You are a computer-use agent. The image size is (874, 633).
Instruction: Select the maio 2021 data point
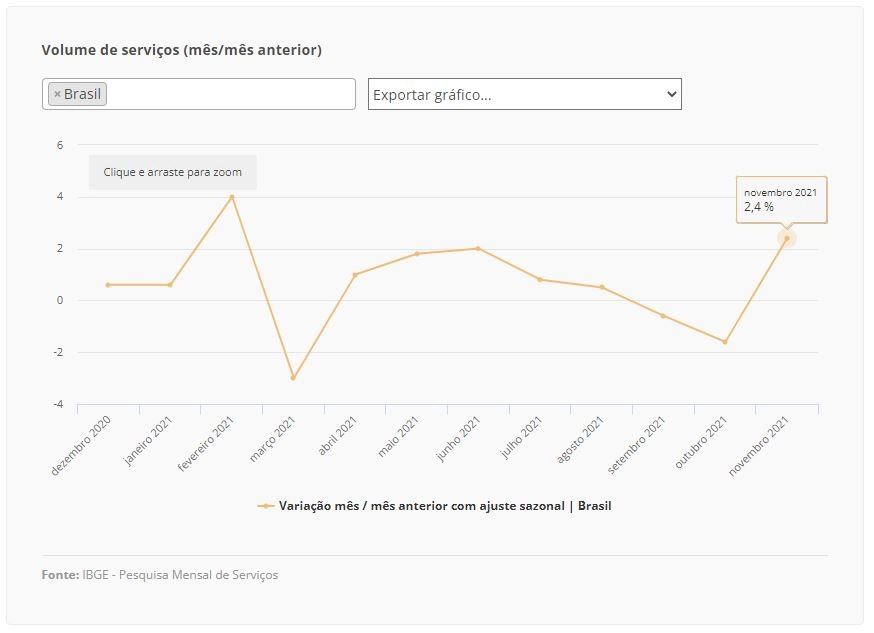[417, 254]
